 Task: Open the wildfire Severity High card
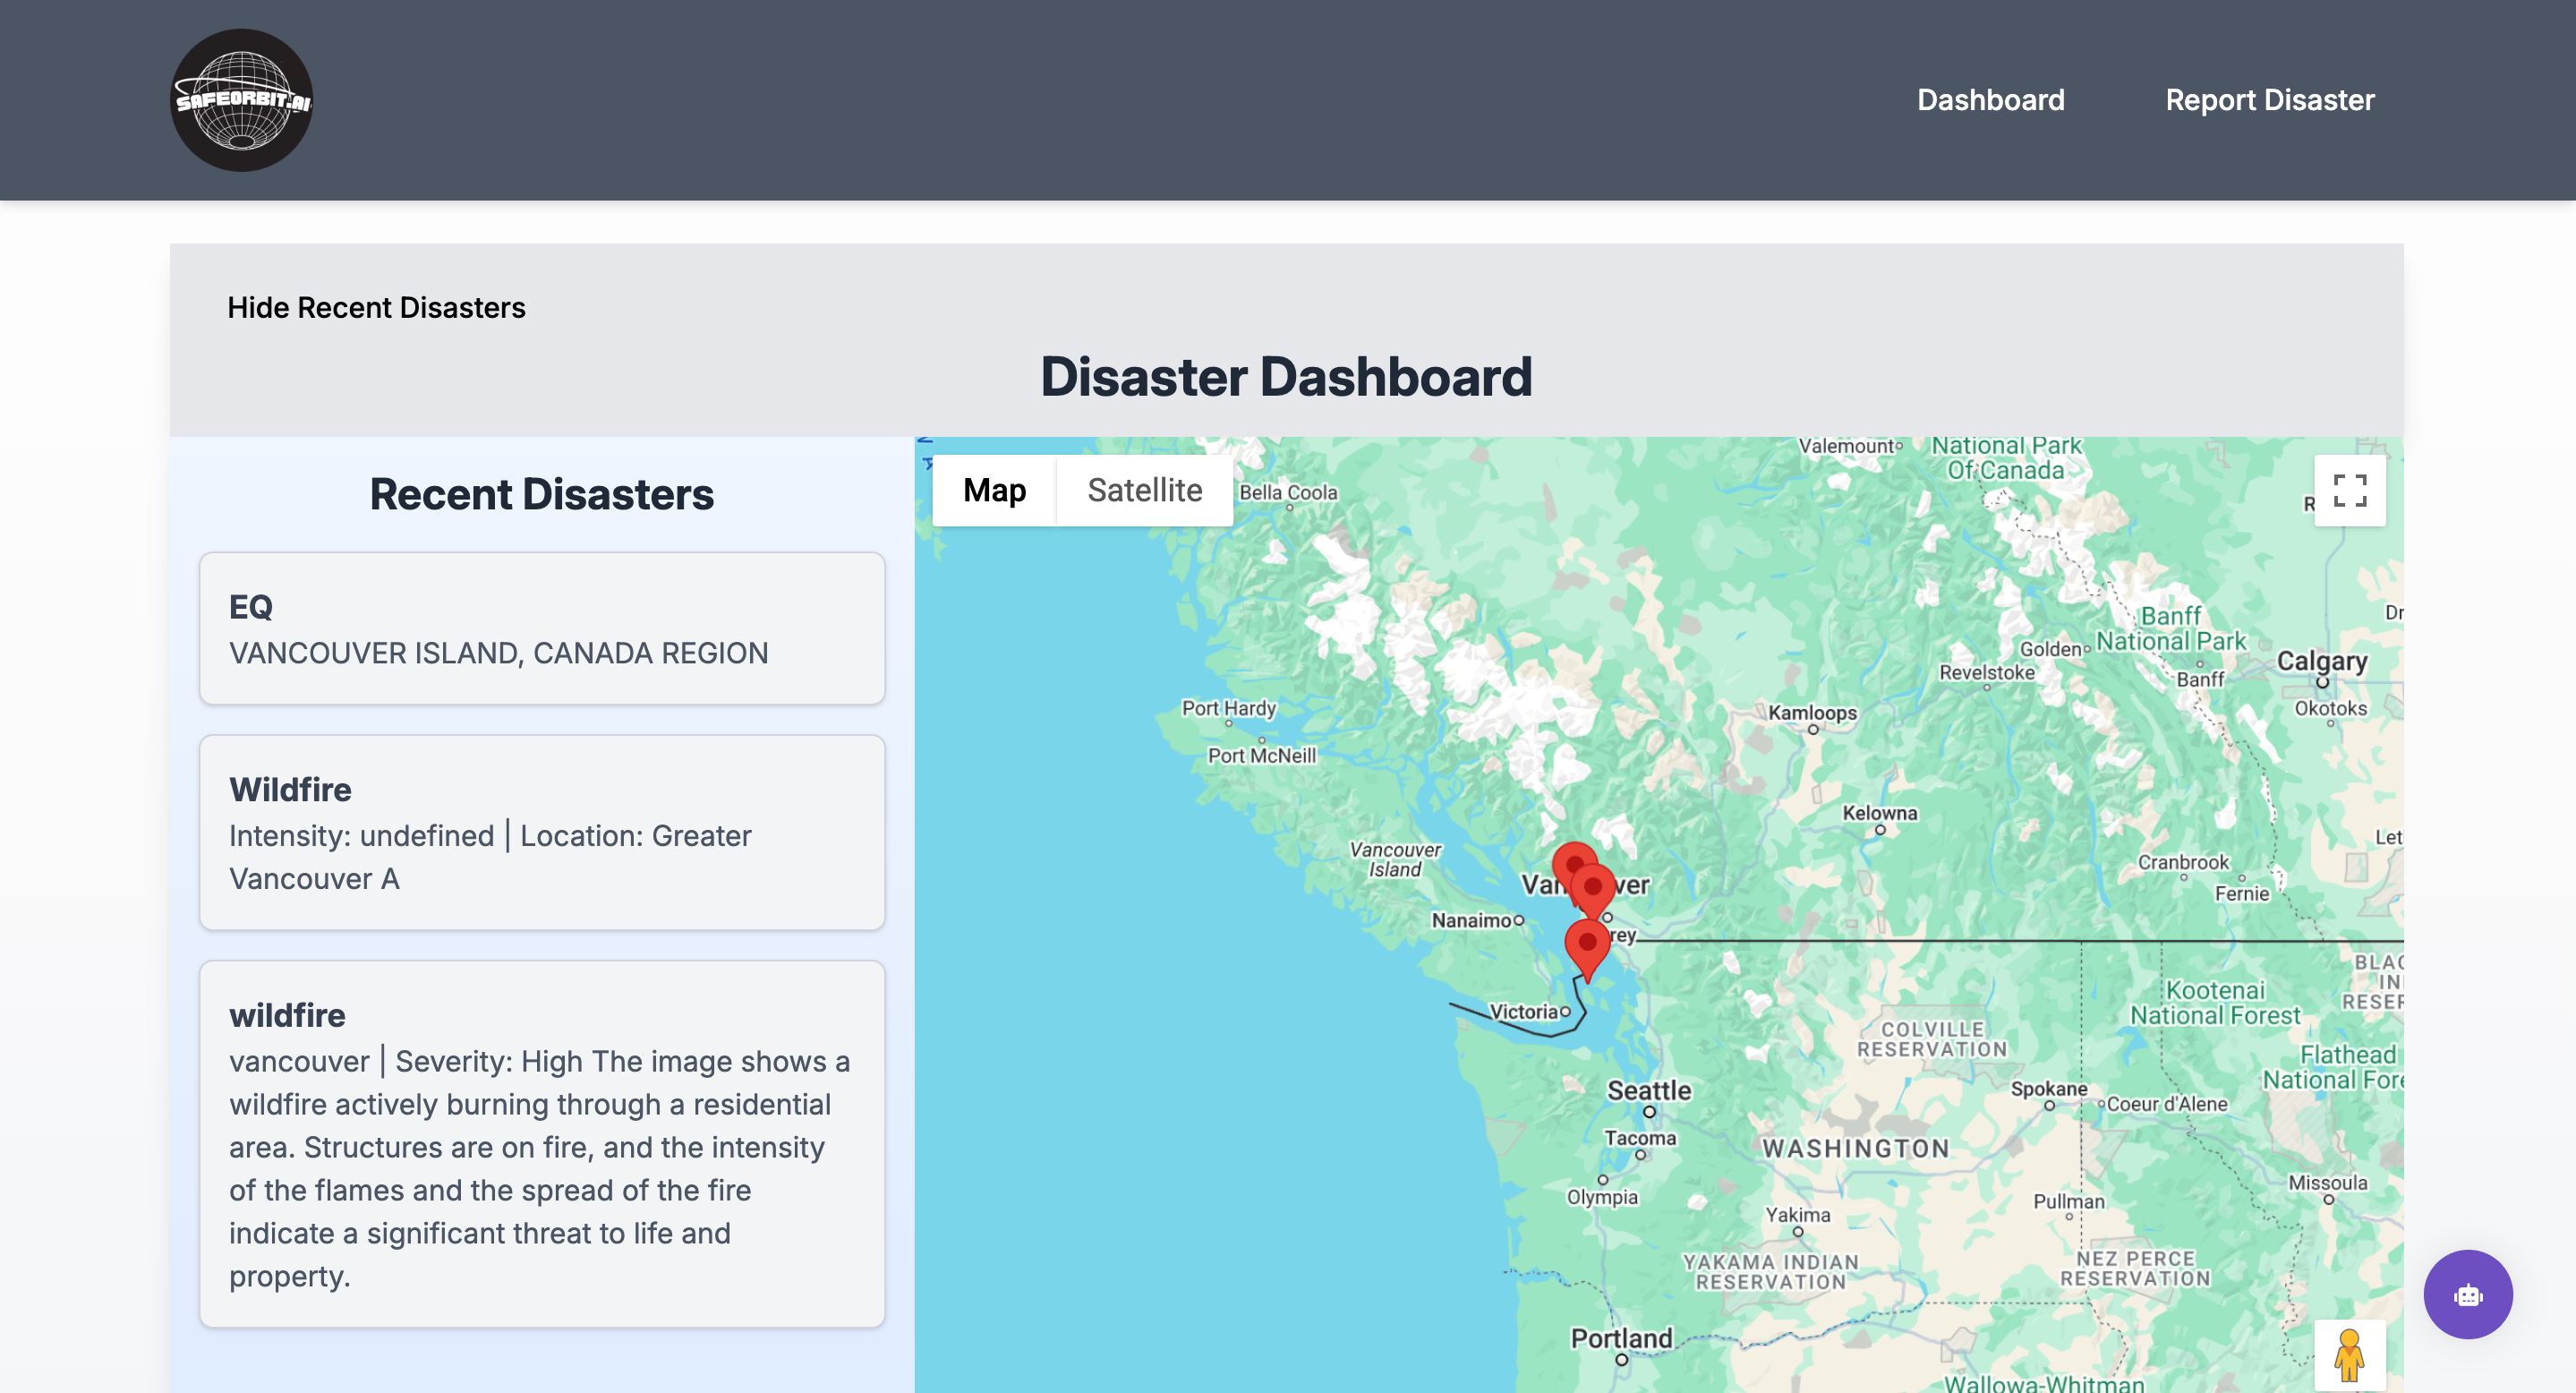pos(542,1143)
